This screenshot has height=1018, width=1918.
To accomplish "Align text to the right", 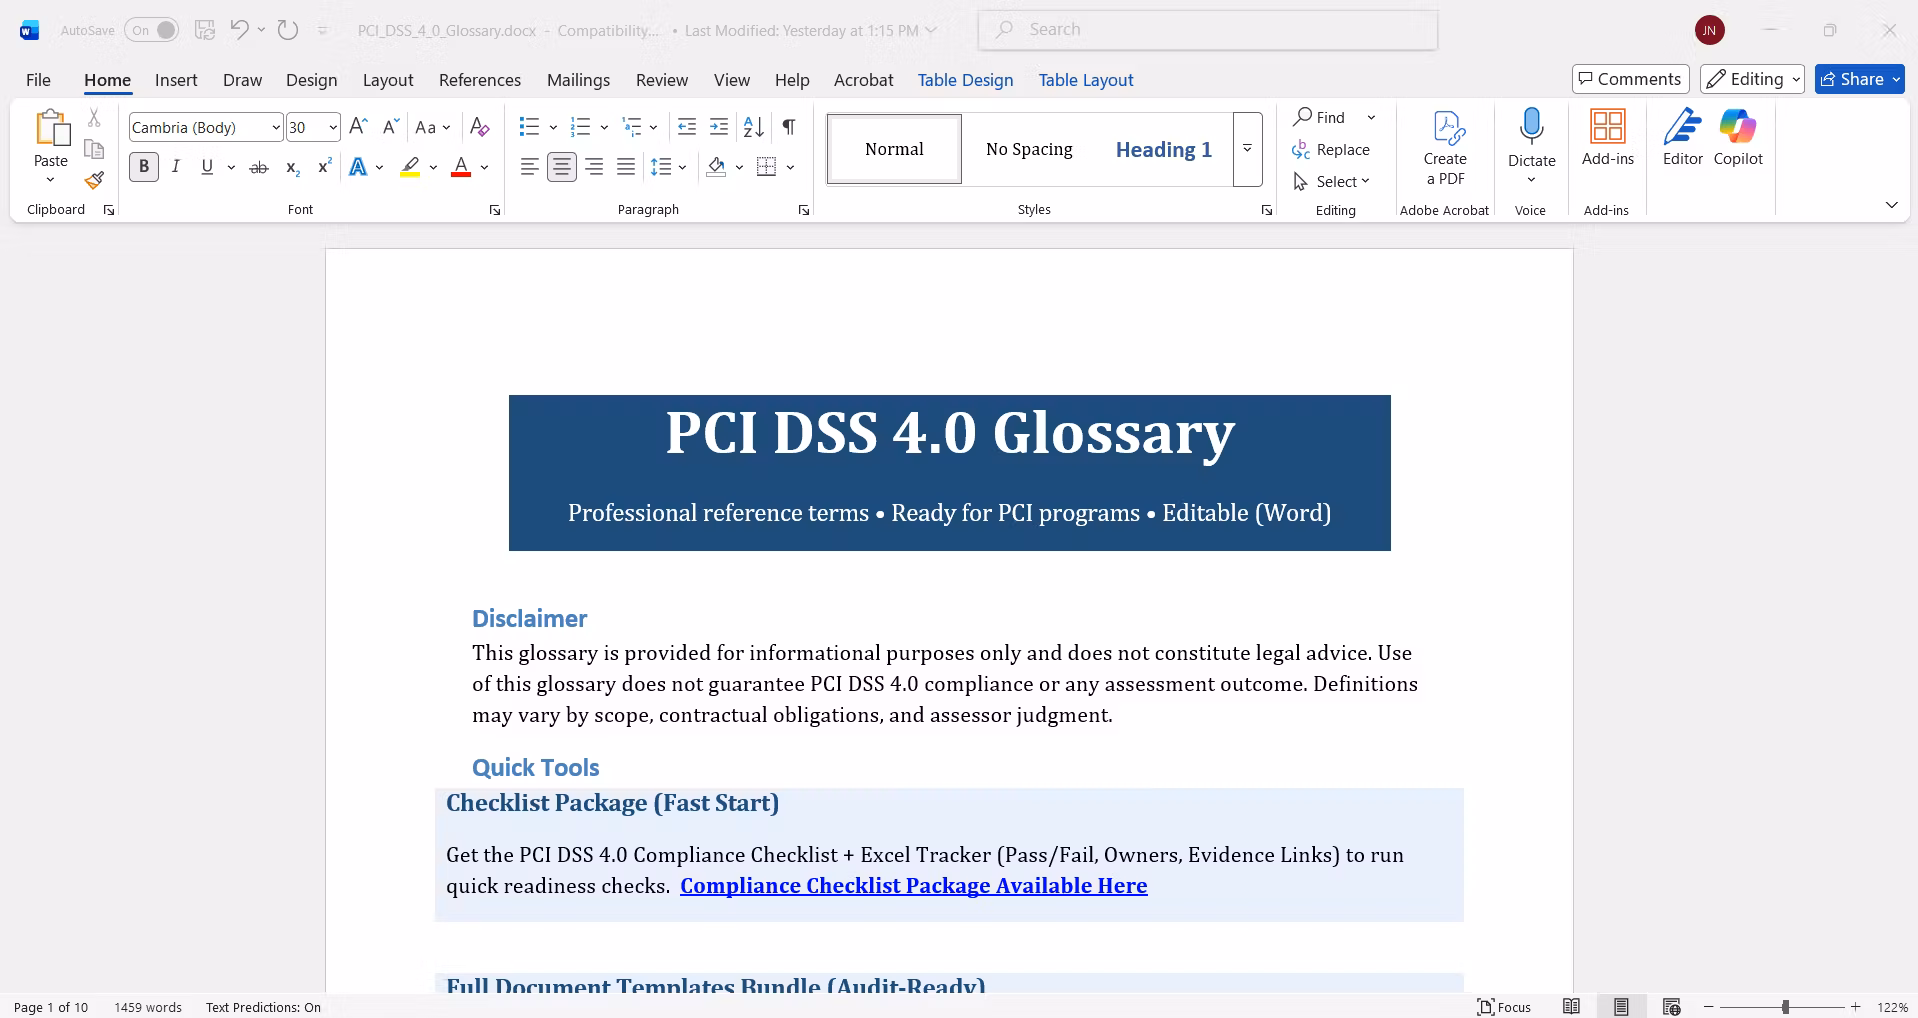I will pos(594,167).
